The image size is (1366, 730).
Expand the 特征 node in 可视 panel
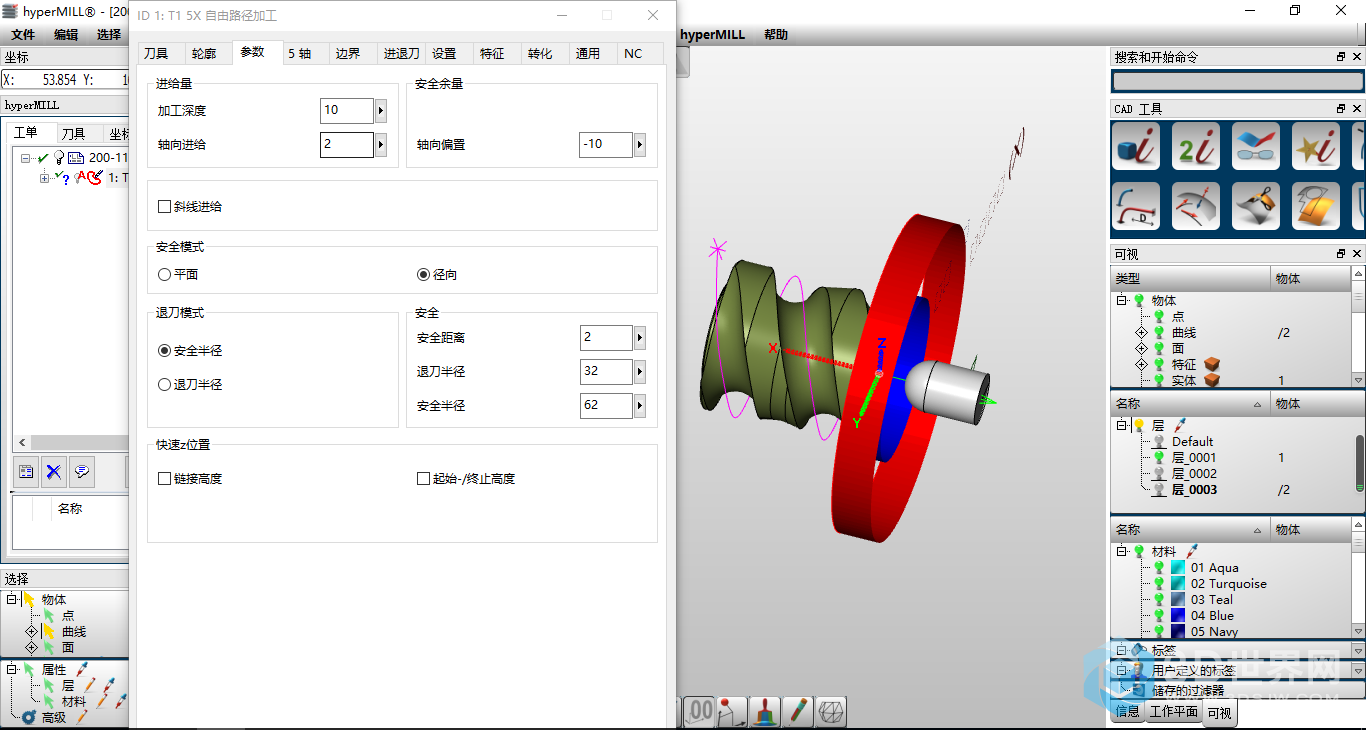1140,364
